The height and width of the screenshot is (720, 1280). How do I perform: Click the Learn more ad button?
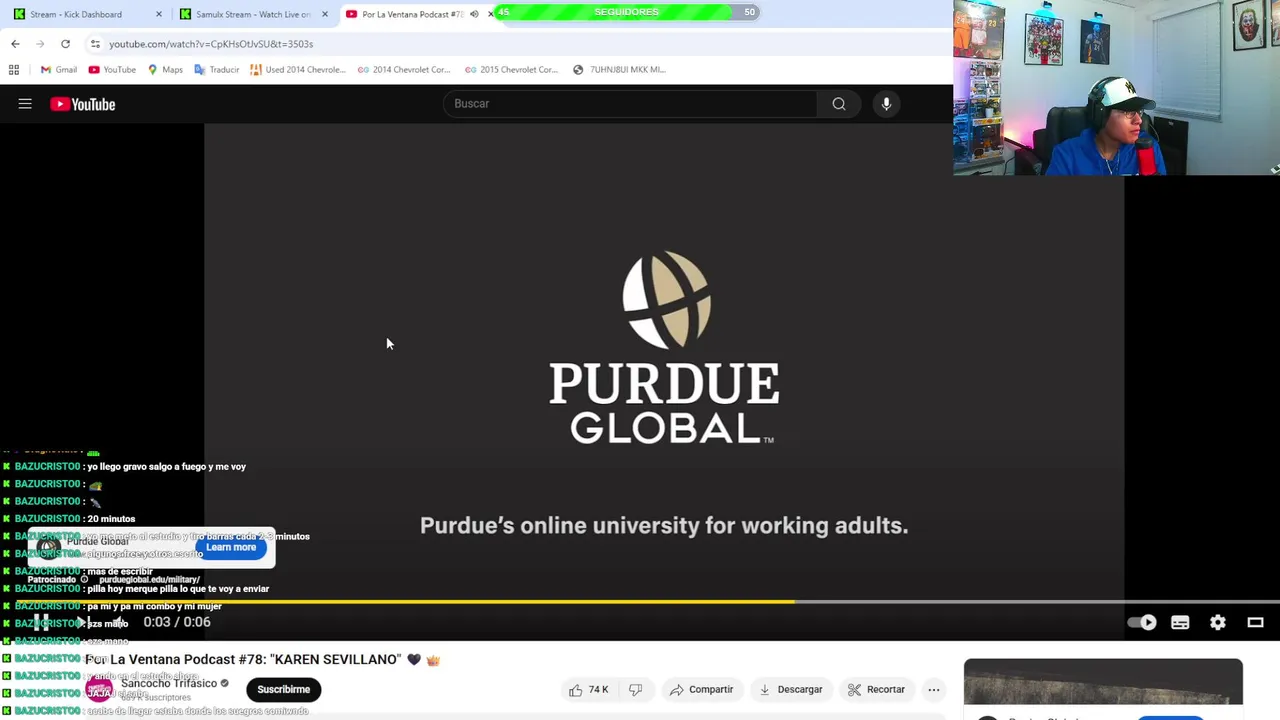231,547
